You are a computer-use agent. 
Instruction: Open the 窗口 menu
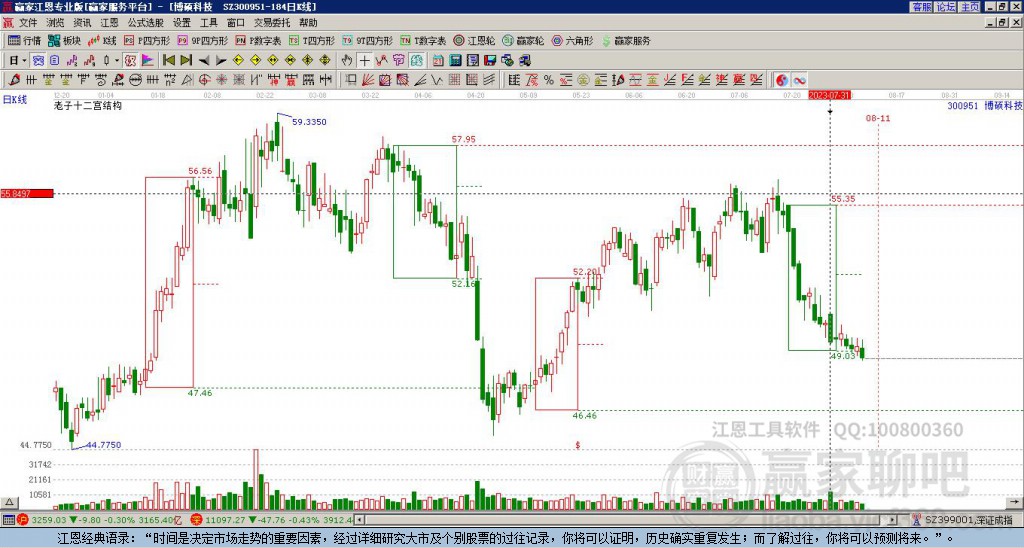236,23
